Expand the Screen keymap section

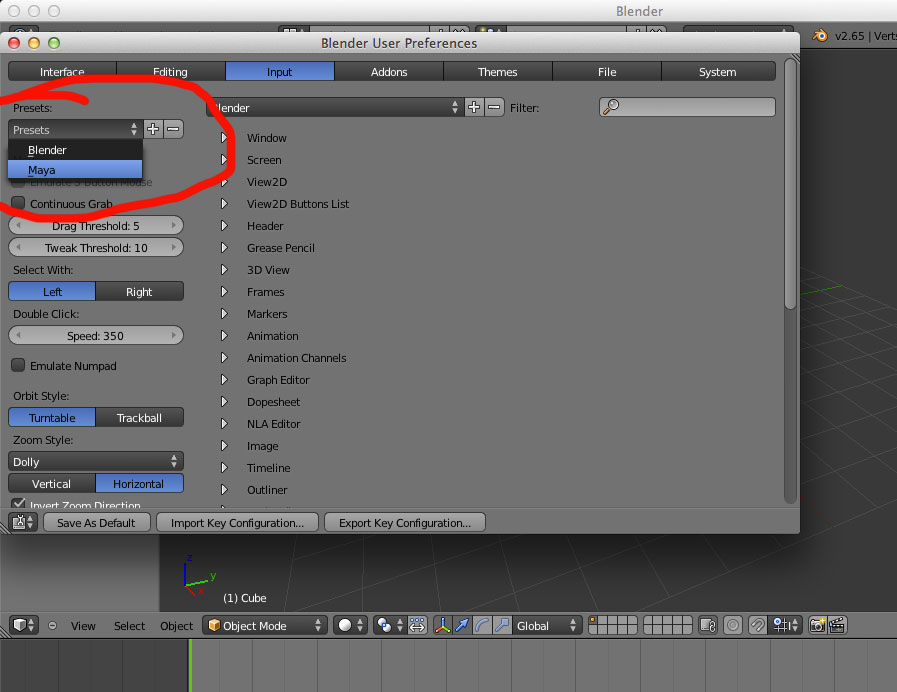(224, 160)
